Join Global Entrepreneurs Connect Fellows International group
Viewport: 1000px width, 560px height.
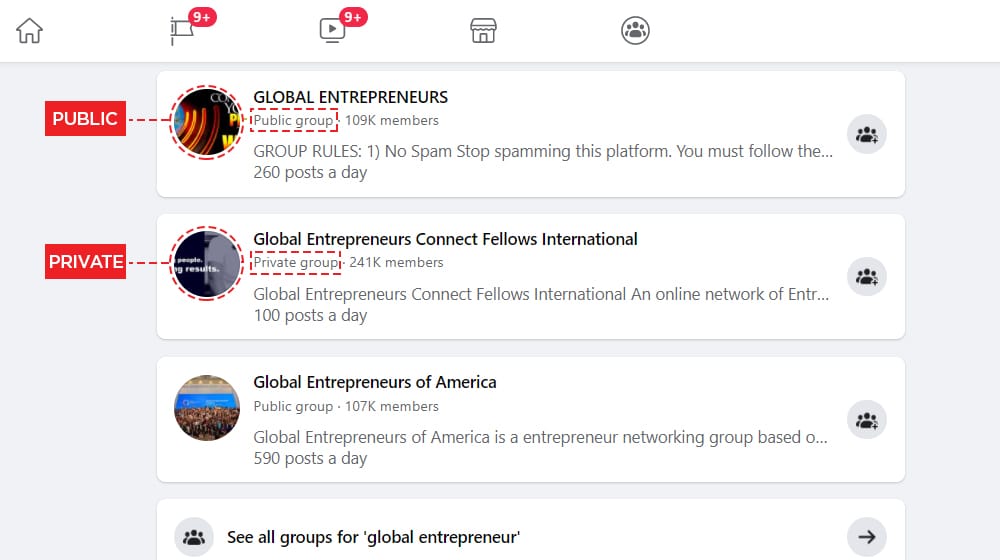[867, 277]
